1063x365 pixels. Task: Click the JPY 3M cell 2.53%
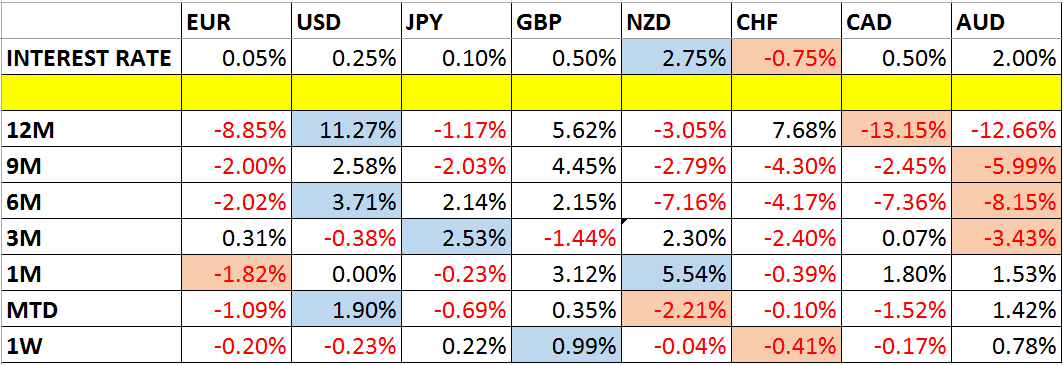[456, 237]
